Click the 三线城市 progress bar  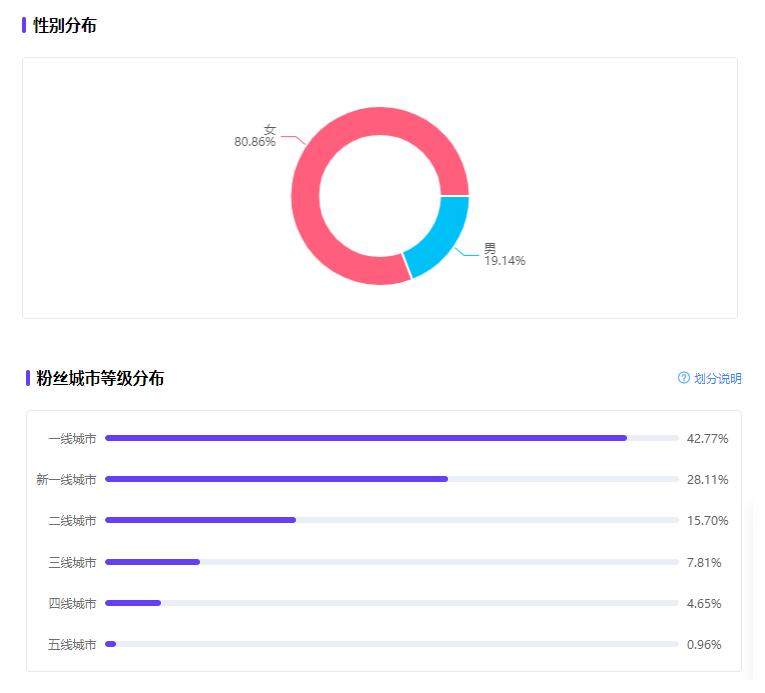(392, 562)
